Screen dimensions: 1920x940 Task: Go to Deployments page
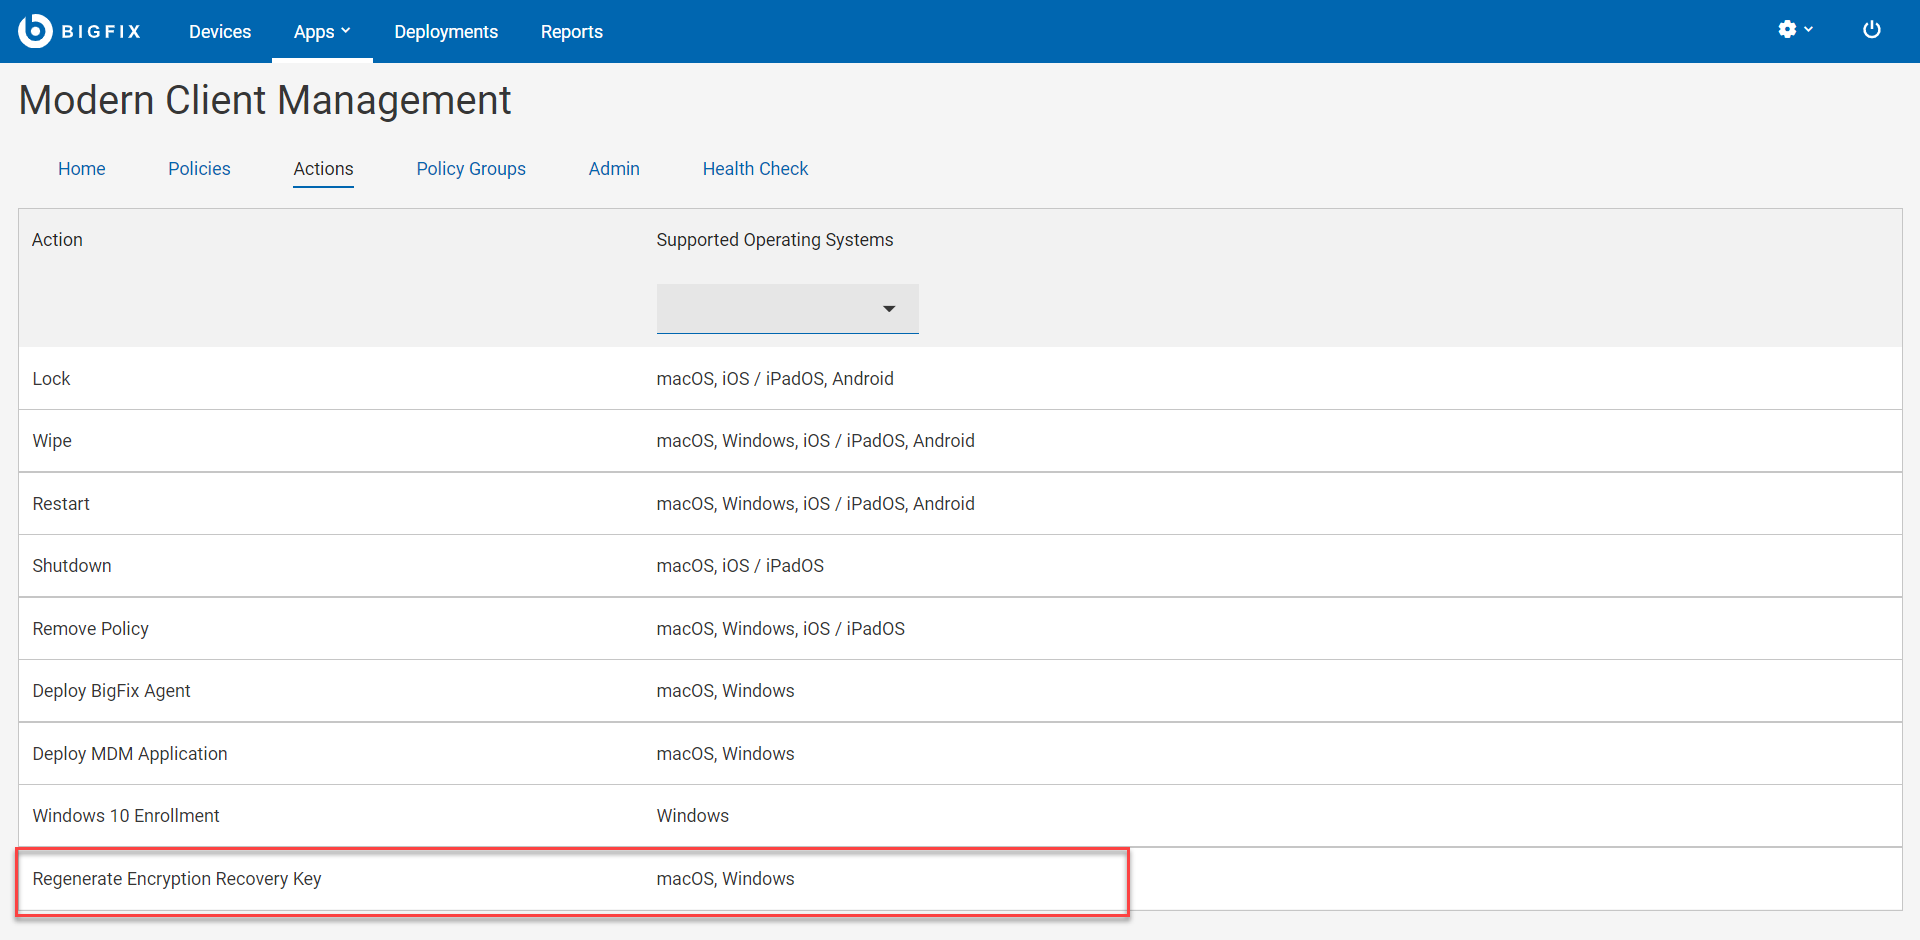click(x=446, y=32)
